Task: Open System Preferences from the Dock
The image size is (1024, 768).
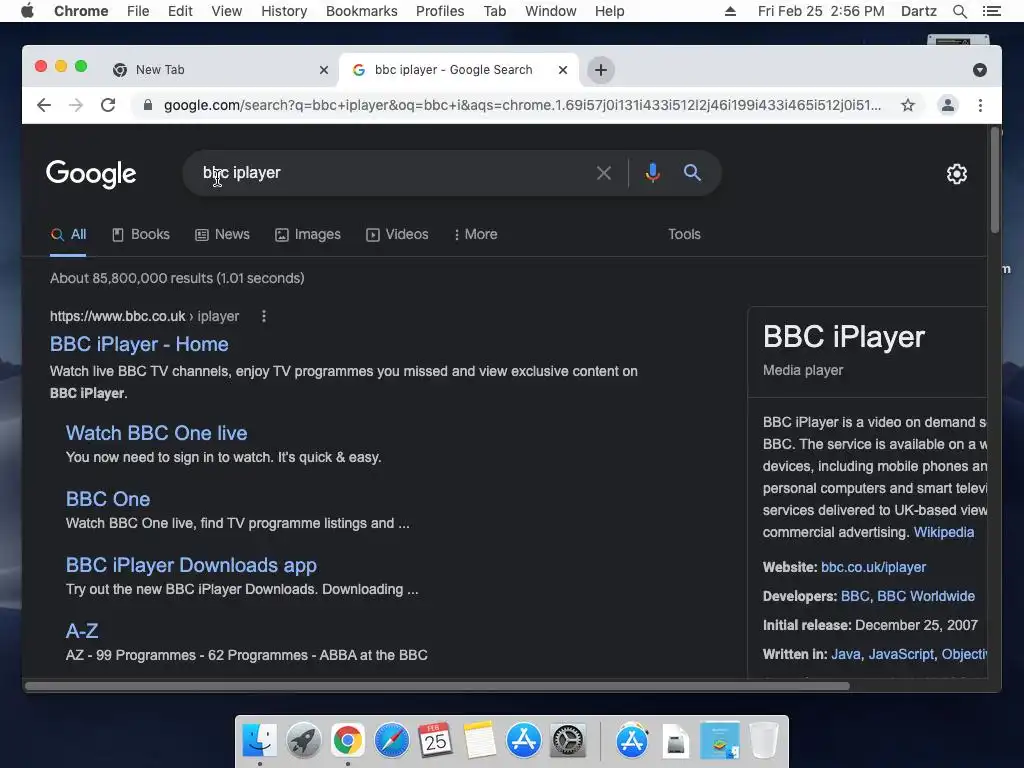Action: [x=568, y=740]
